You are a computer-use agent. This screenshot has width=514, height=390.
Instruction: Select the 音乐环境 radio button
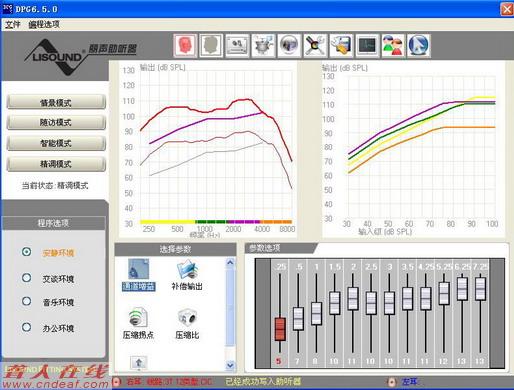pos(27,301)
